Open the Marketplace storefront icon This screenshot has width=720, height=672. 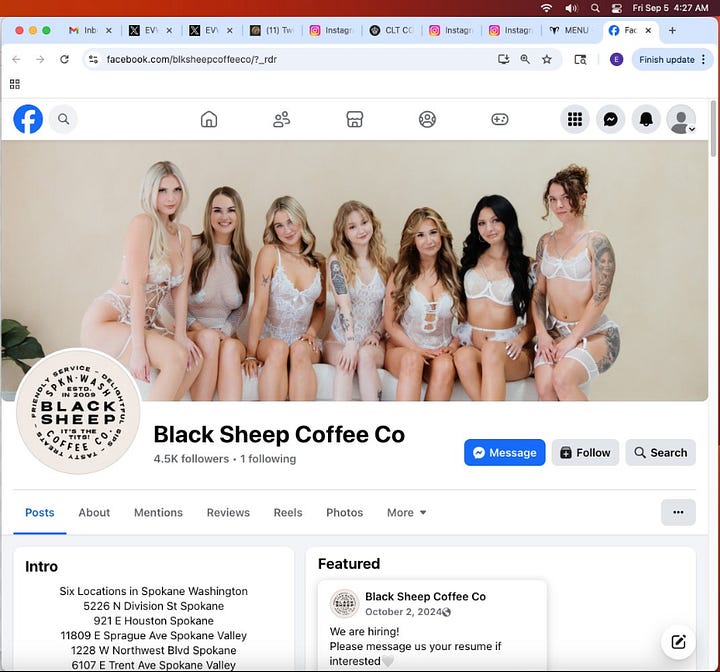(354, 119)
